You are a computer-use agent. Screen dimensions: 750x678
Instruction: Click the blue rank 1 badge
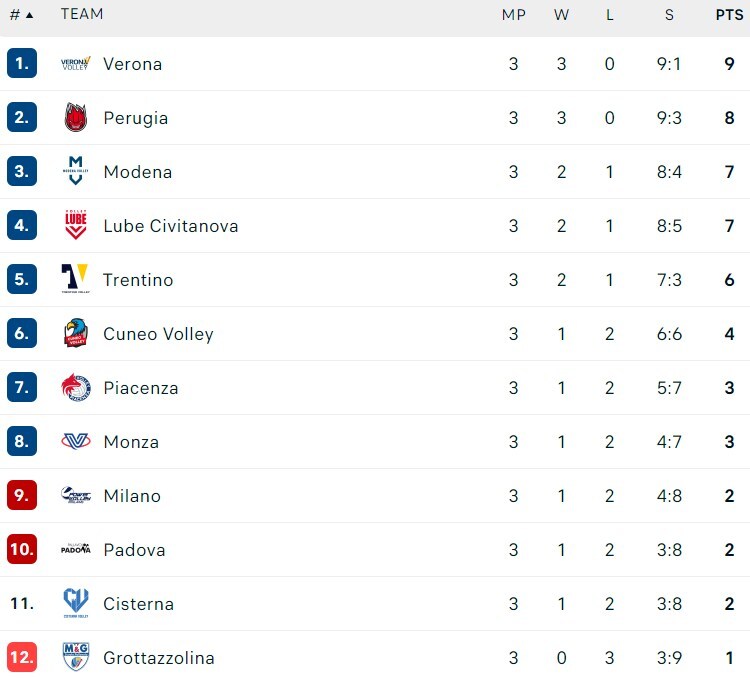click(22, 64)
